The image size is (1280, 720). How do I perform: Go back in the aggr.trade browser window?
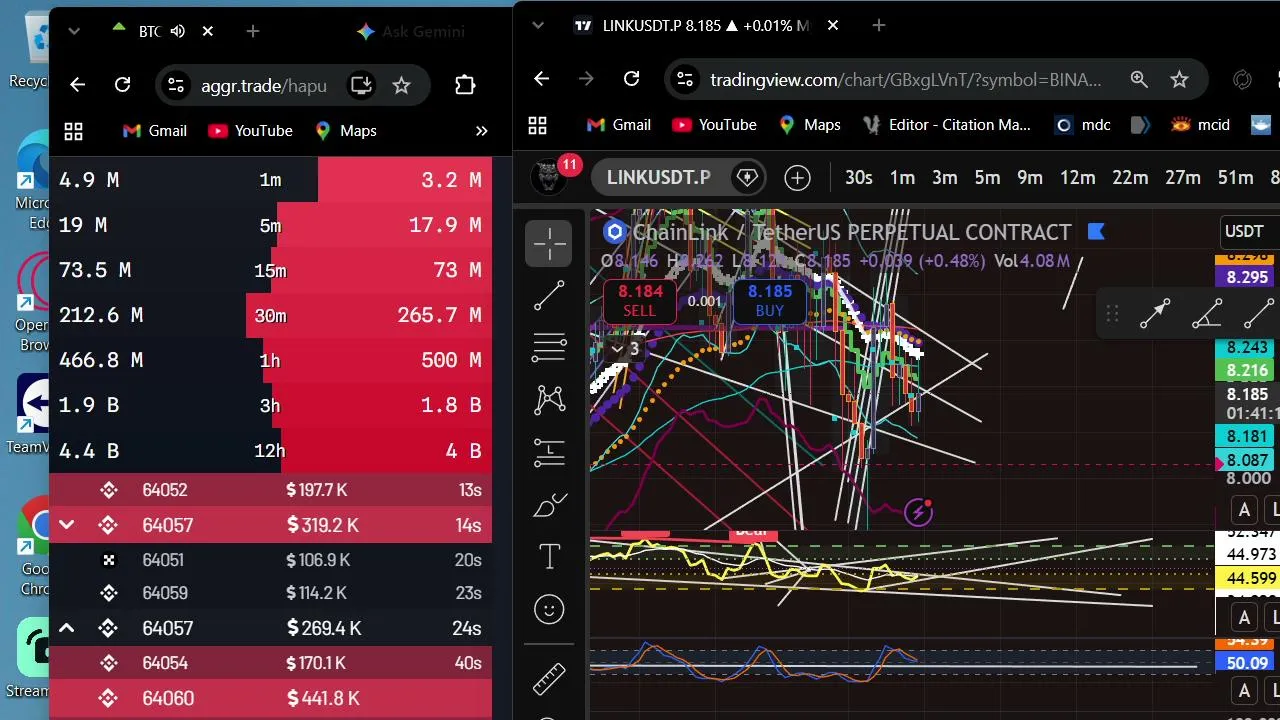coord(77,85)
